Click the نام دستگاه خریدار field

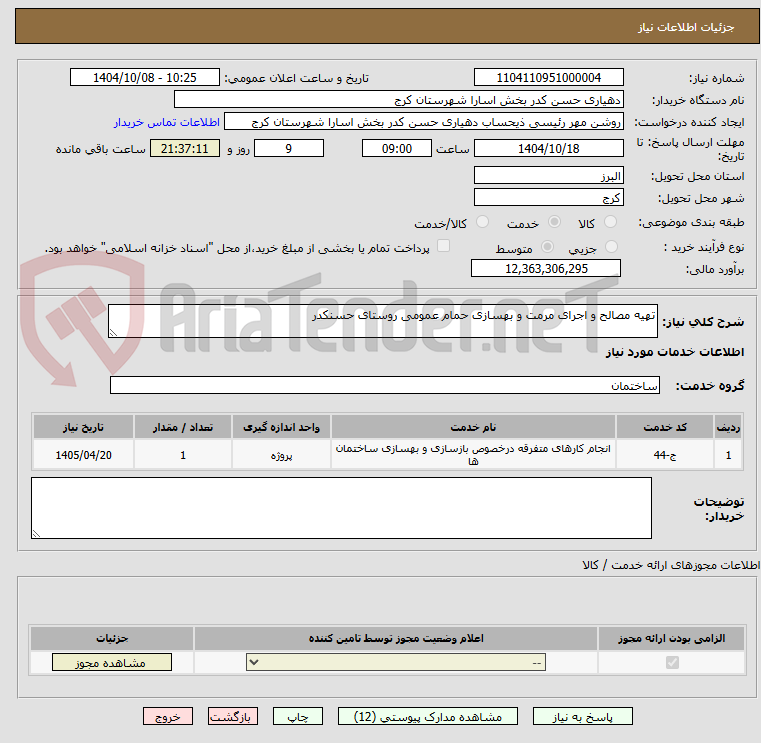point(398,100)
